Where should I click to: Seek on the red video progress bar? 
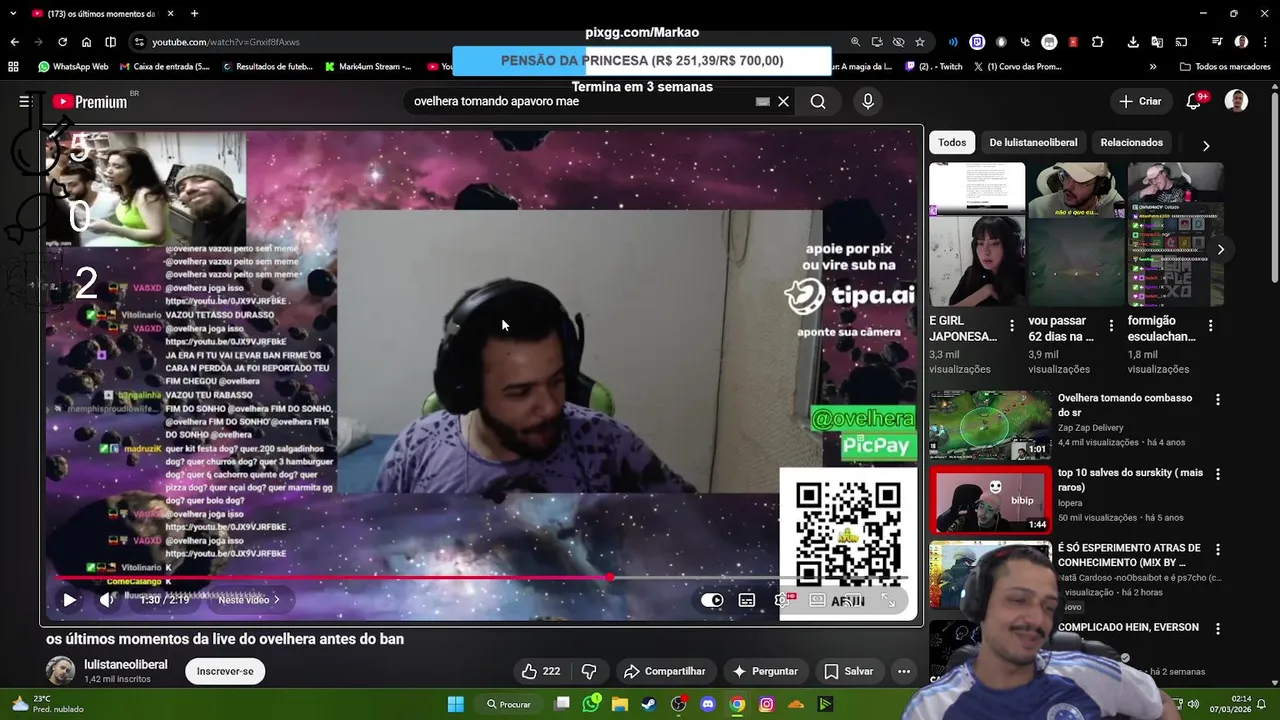pyautogui.click(x=482, y=578)
